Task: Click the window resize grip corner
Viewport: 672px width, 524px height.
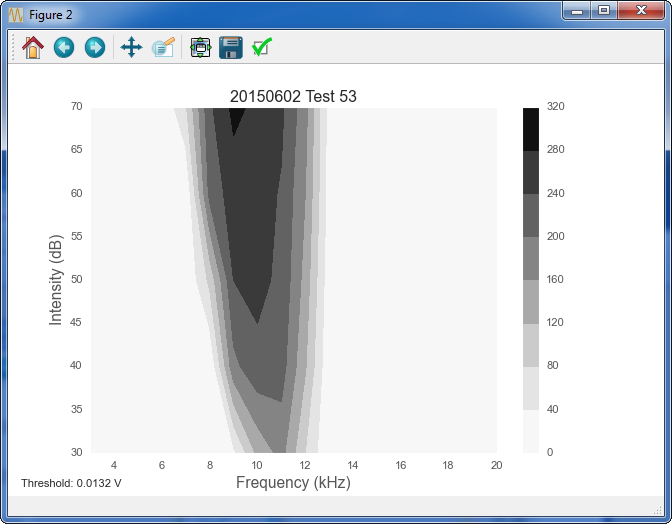Action: click(x=658, y=509)
